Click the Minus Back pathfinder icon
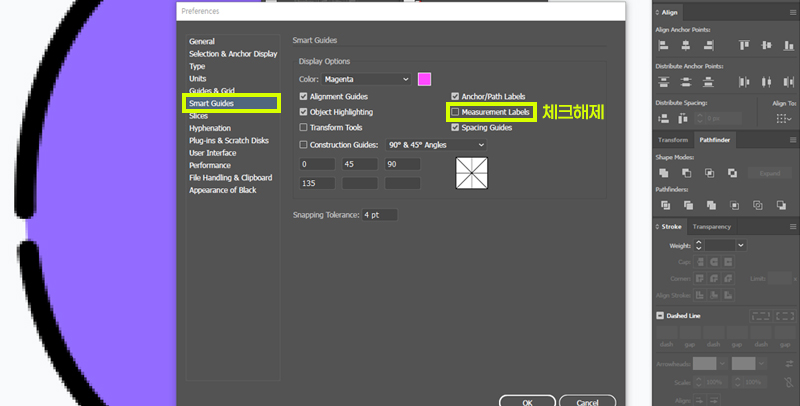 tap(781, 205)
